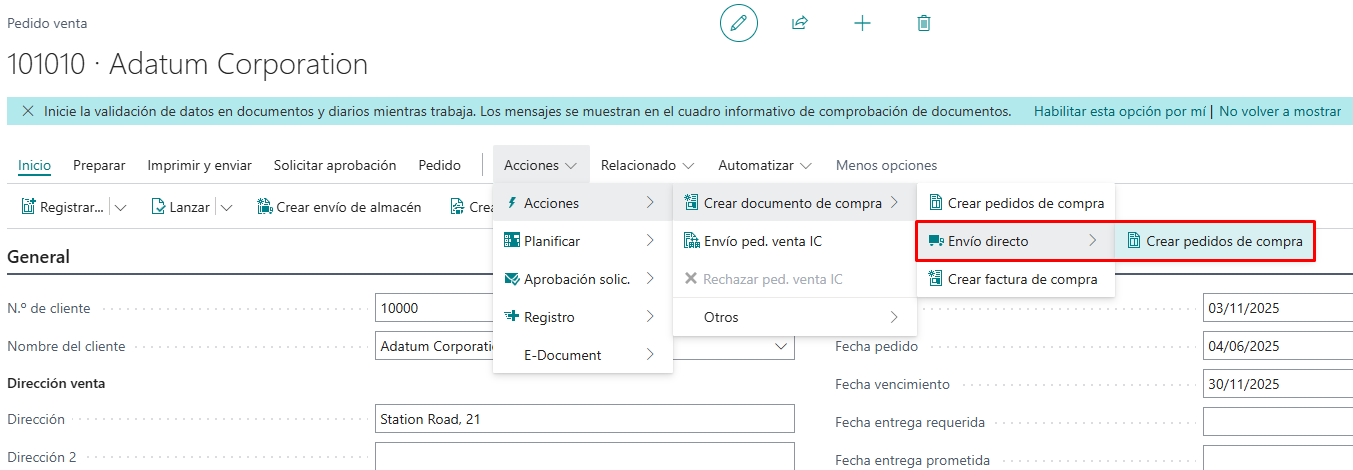Click the Planificar menu icon
1353x470 pixels.
[x=512, y=241]
